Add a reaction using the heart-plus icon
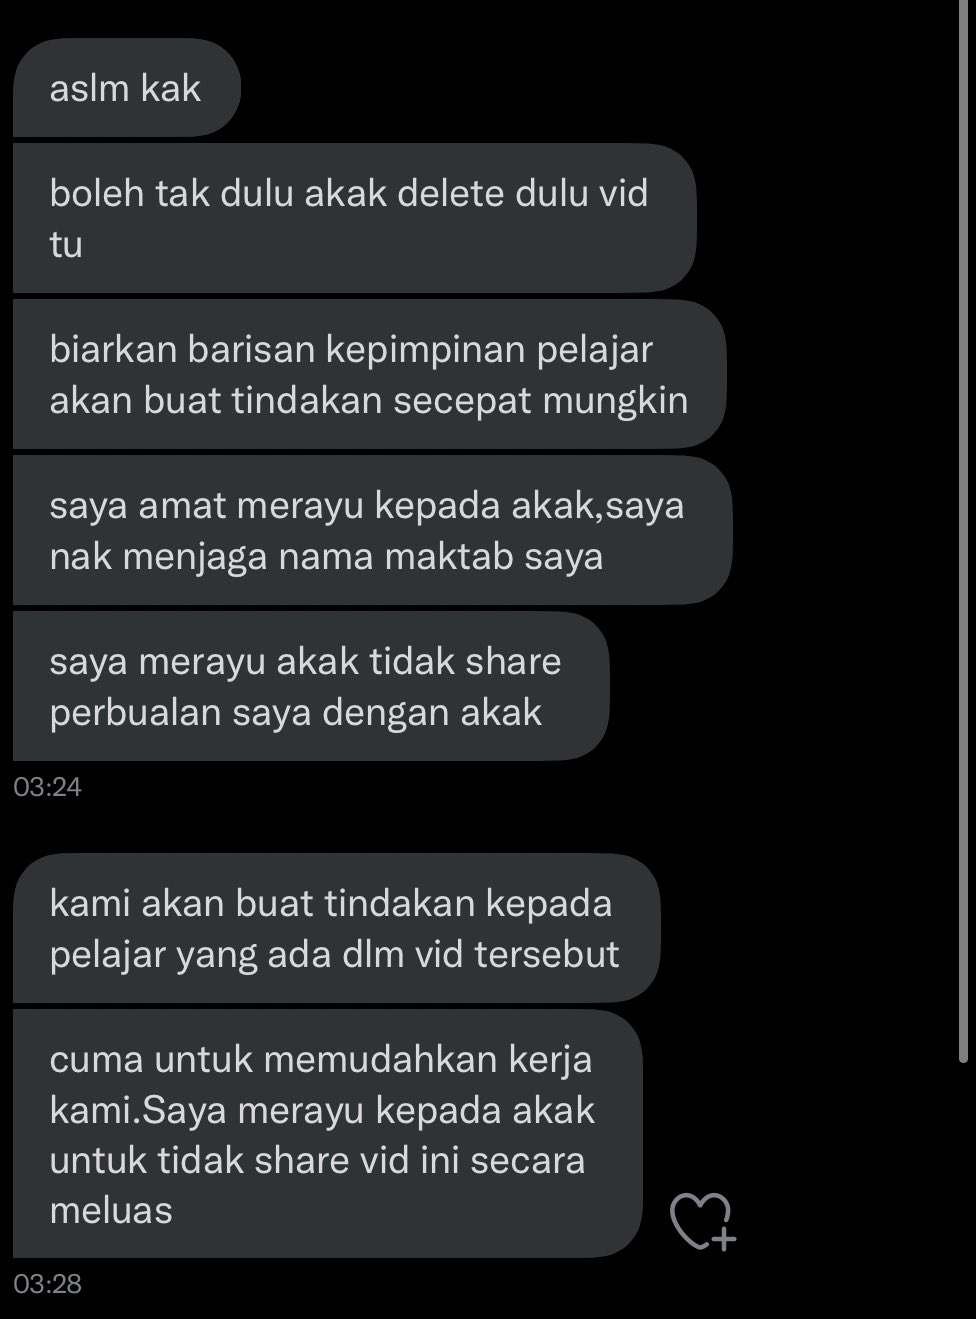This screenshot has width=976, height=1319. 702,1222
